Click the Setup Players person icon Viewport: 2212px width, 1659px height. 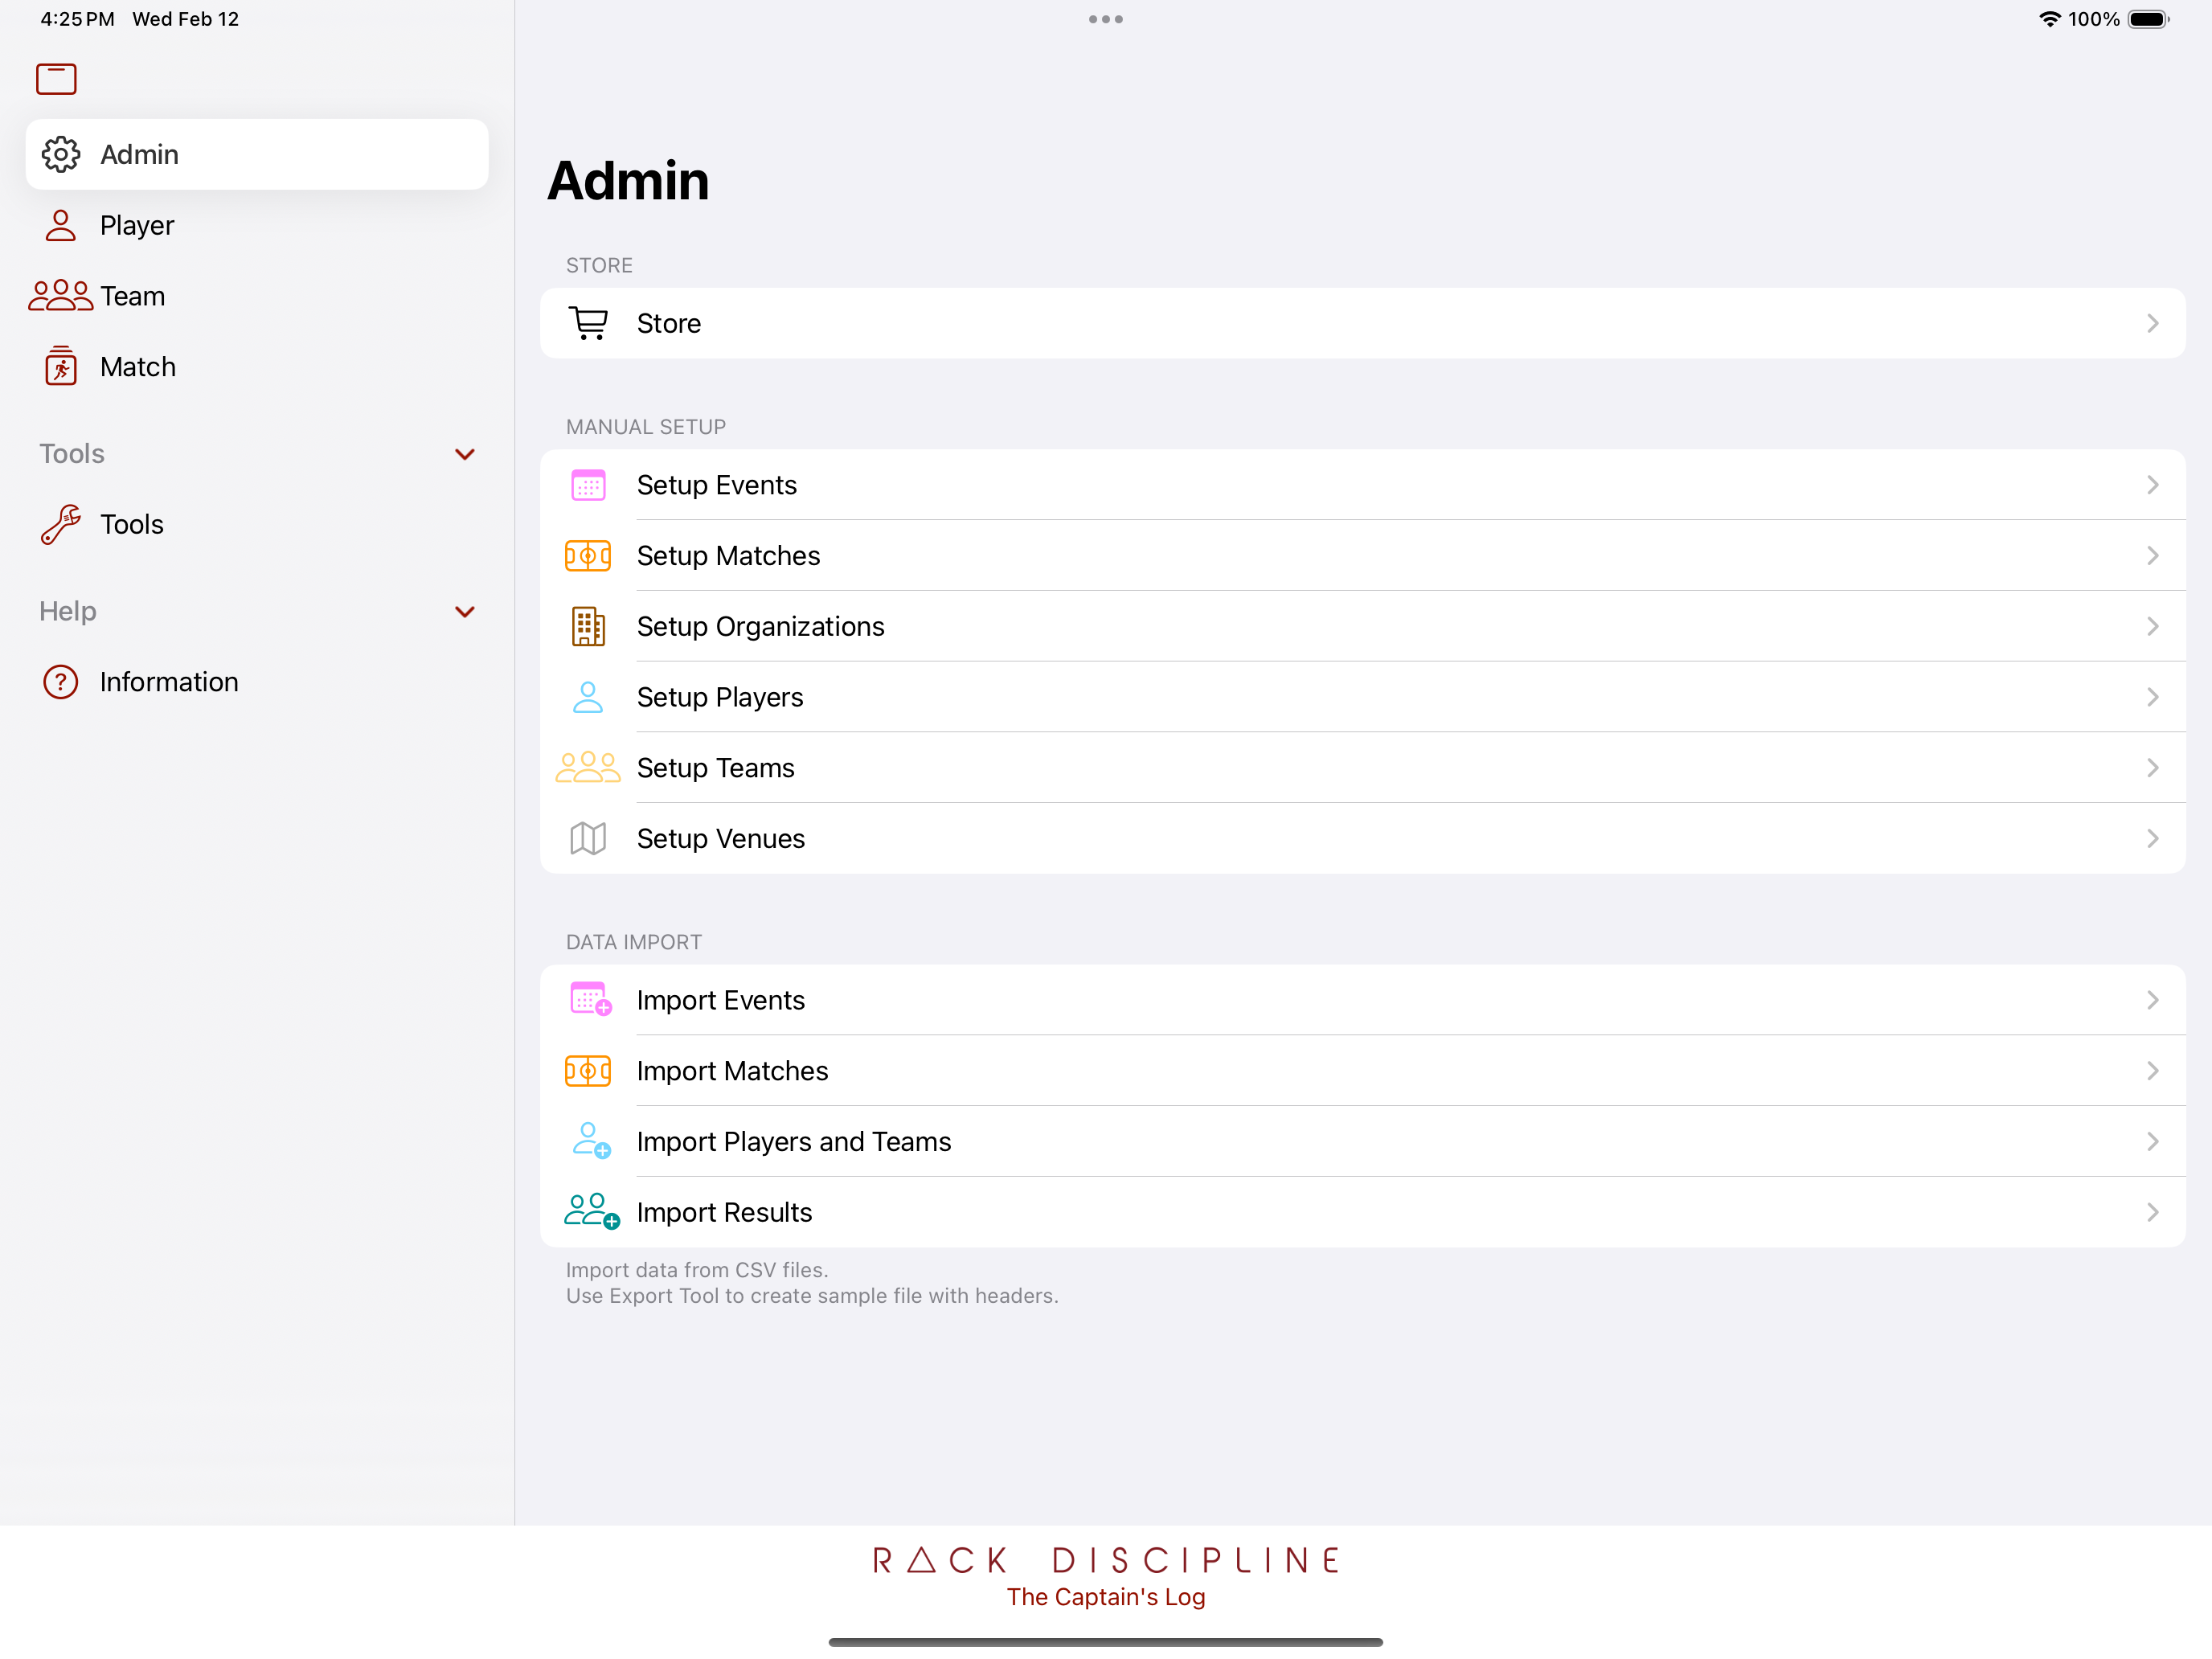pos(588,697)
